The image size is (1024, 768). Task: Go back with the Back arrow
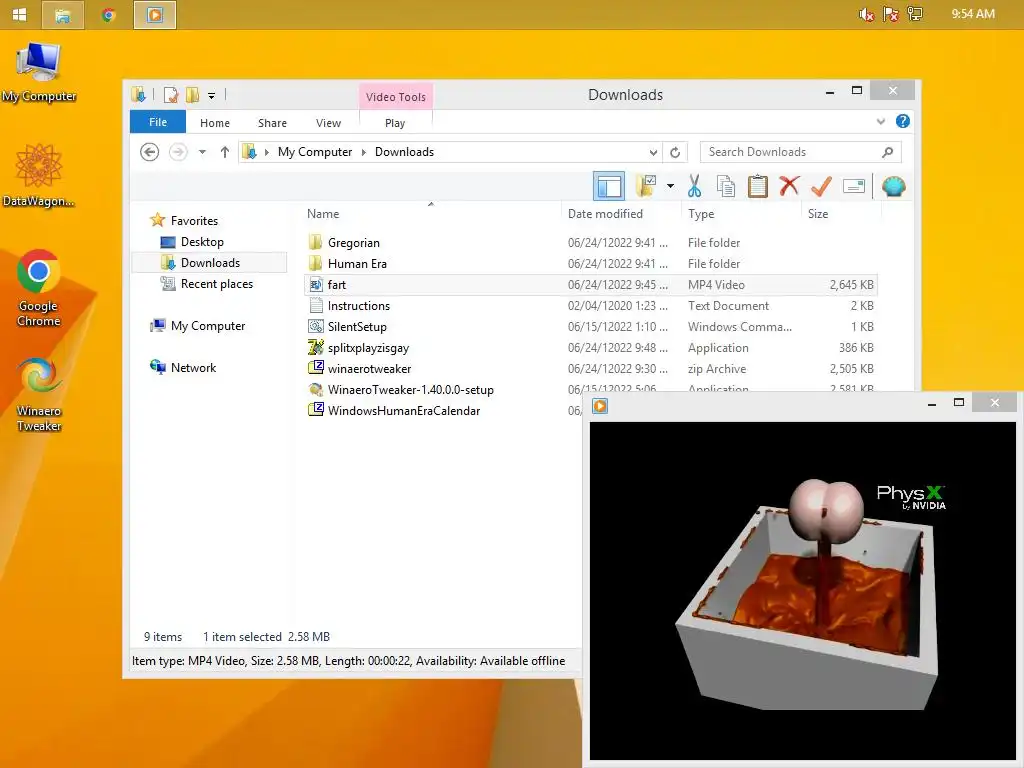click(150, 152)
